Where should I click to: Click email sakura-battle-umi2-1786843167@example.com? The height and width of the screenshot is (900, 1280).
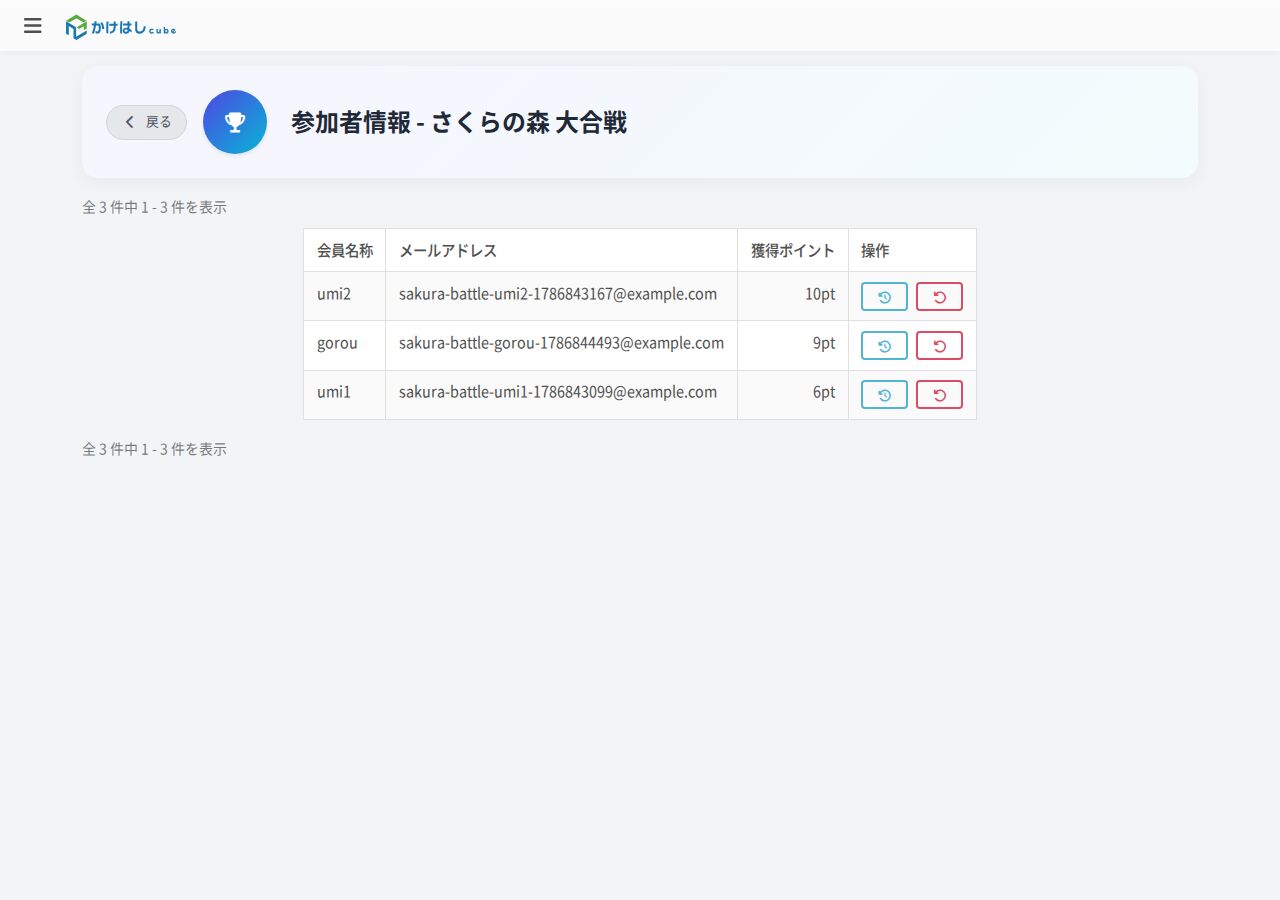pyautogui.click(x=558, y=294)
